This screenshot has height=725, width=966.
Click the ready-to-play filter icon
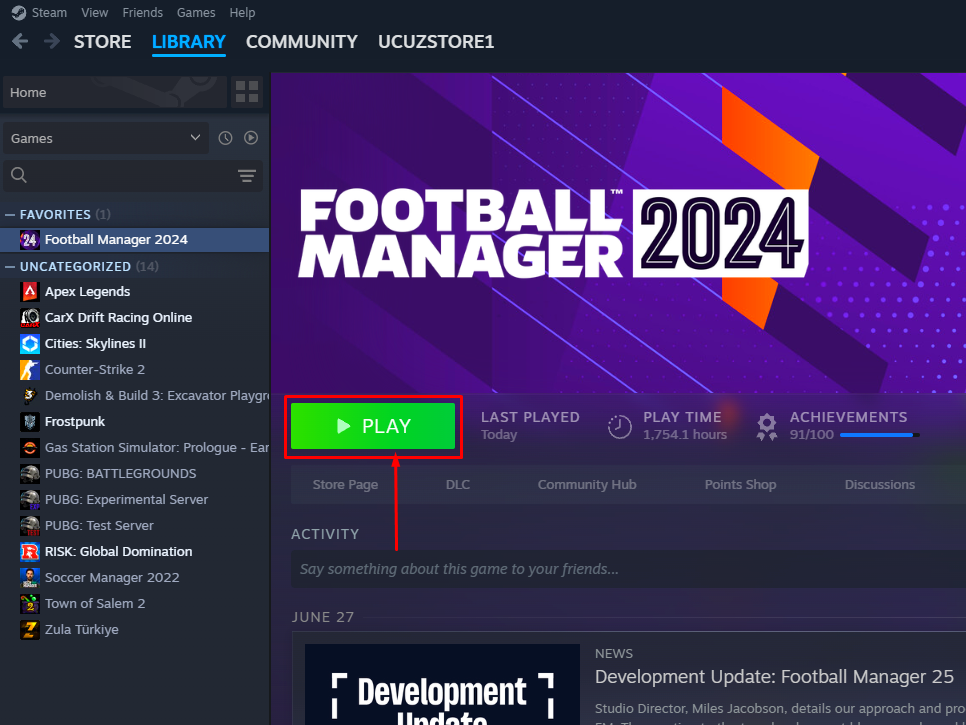[251, 138]
